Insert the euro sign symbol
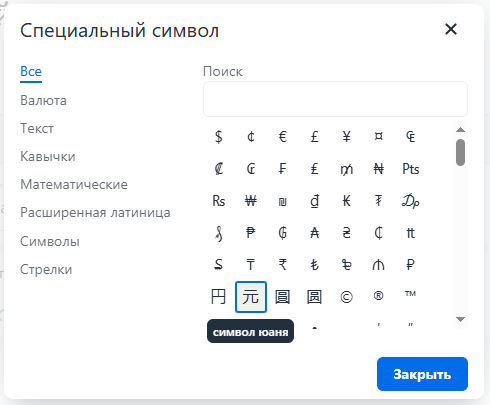Image resolution: width=490 pixels, height=405 pixels. [x=283, y=136]
